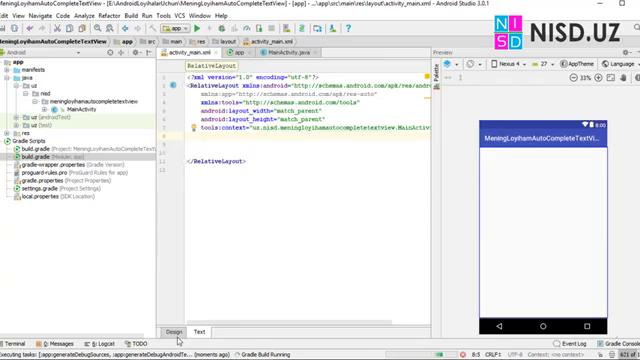The height and width of the screenshot is (360, 640).
Task: Open the Language dropdown in Preview
Action: click(x=620, y=64)
